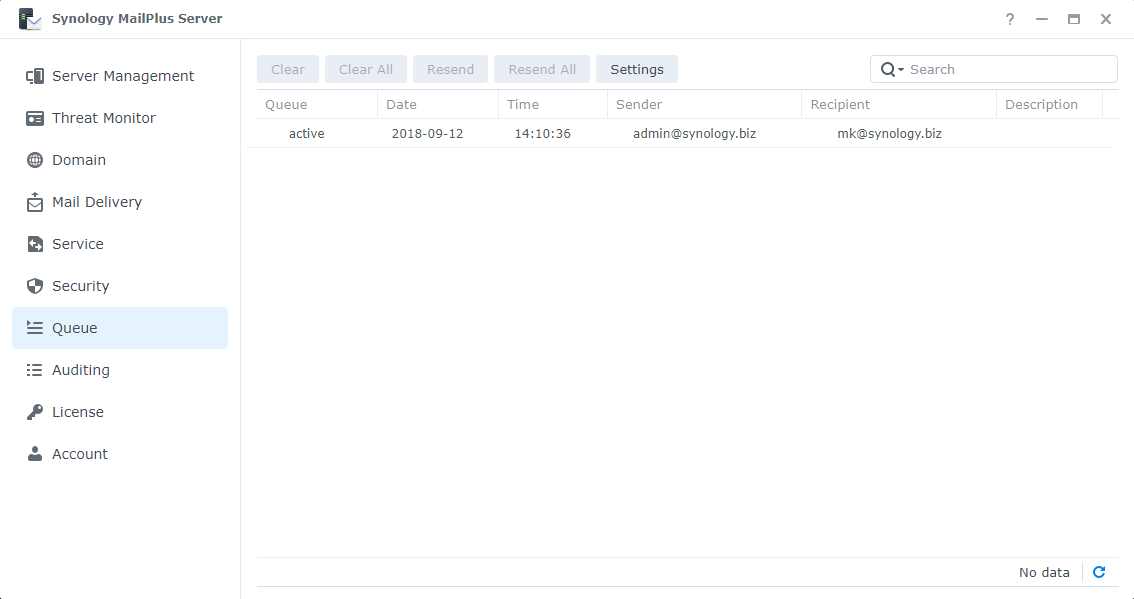The height and width of the screenshot is (599, 1134).
Task: Open the Domain section
Action: [120, 160]
